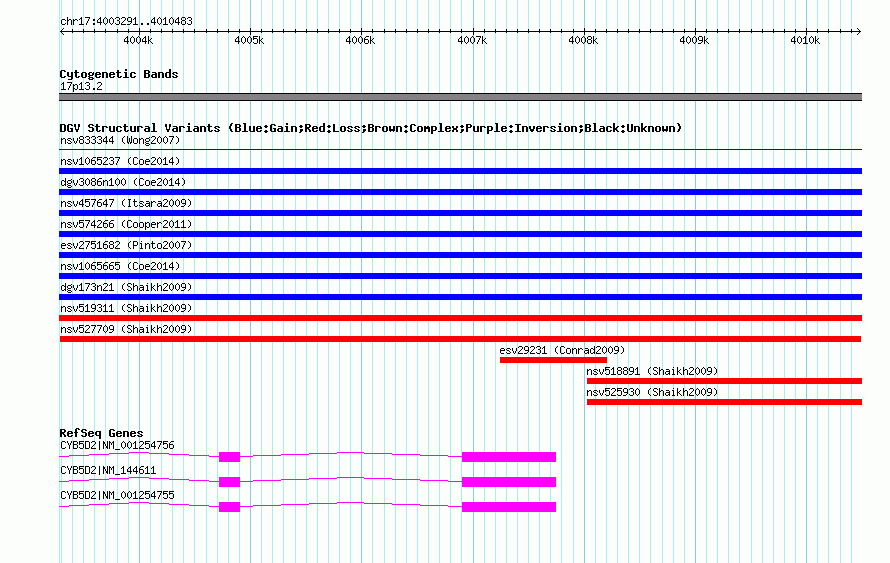Open variant nsv519311 (Shaikh2009) label
Image resolution: width=890 pixels, height=563 pixels.
(126, 308)
